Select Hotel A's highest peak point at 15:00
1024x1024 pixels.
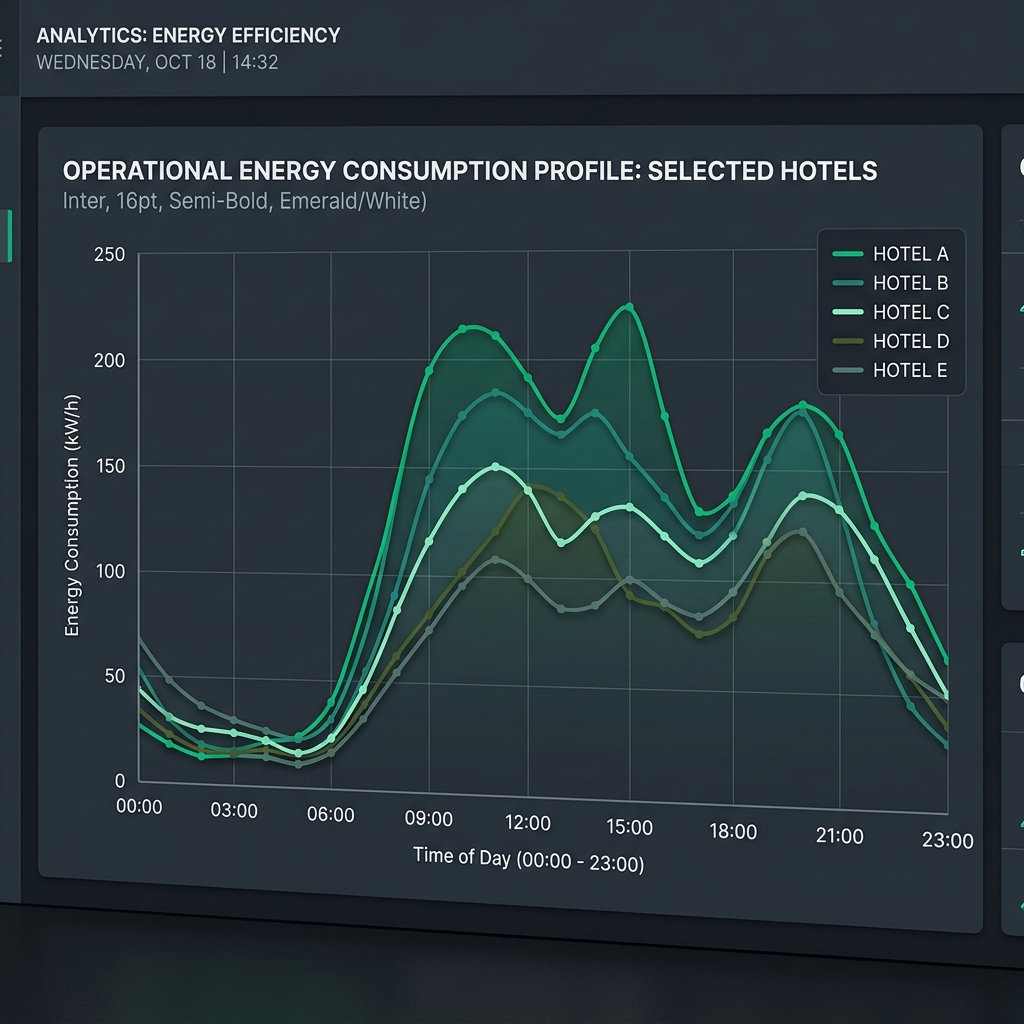pos(629,307)
